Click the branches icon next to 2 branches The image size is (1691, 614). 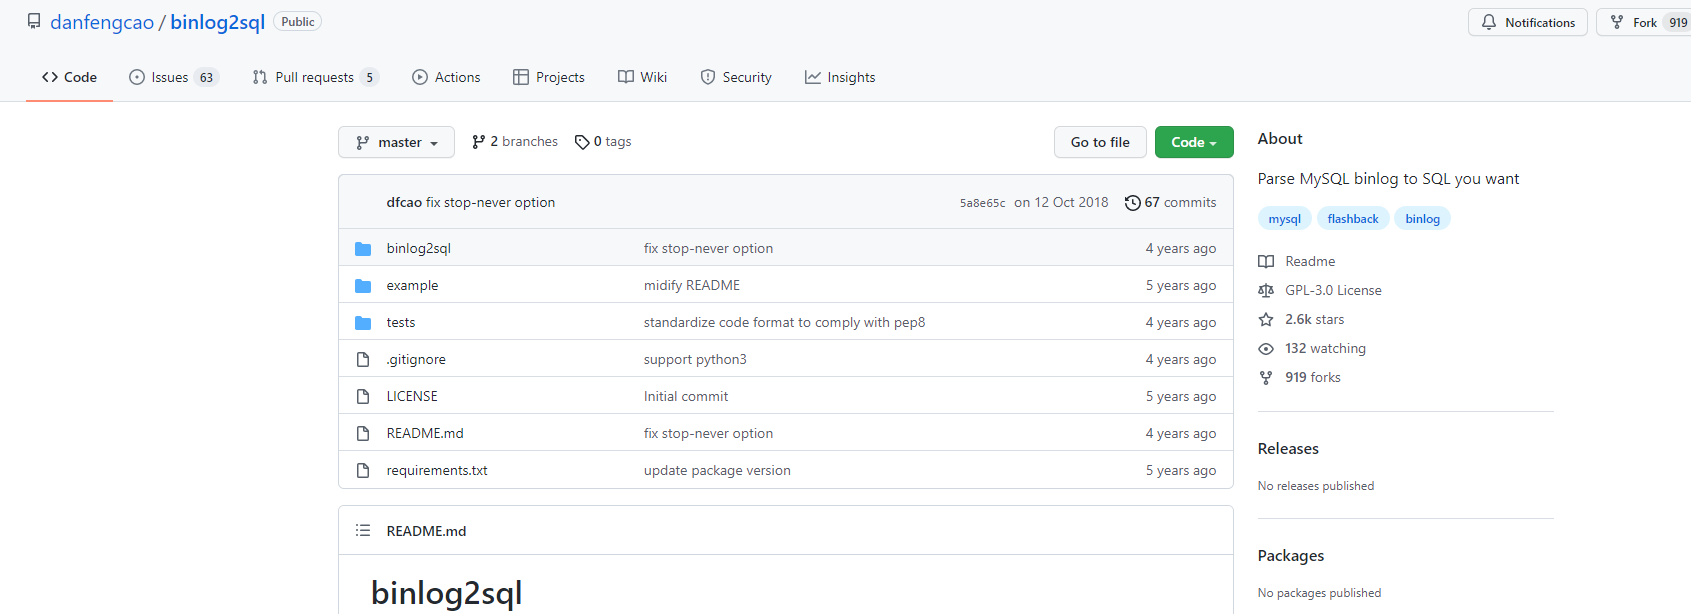click(x=479, y=142)
